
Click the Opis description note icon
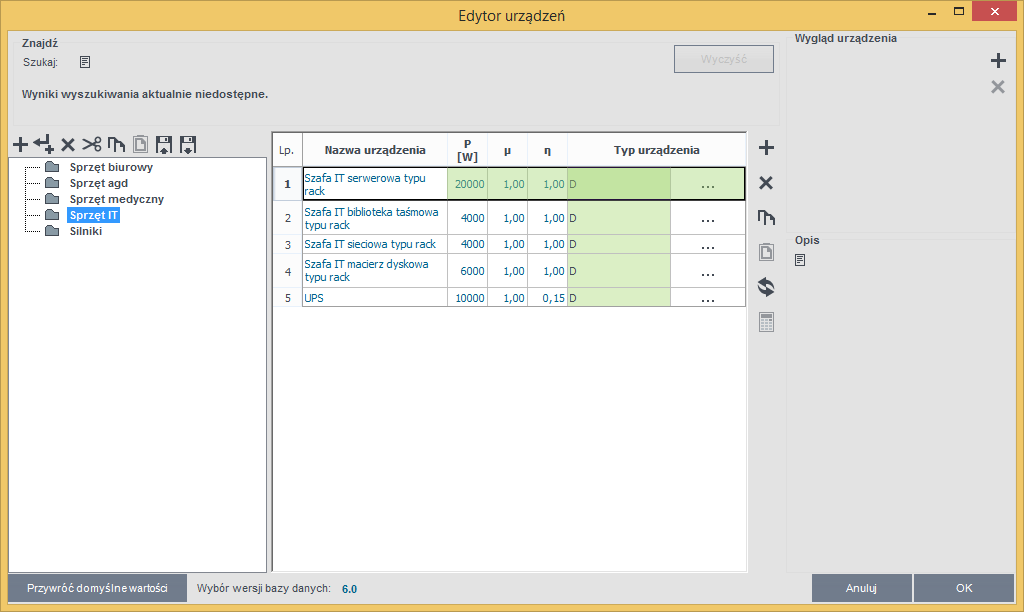[800, 260]
